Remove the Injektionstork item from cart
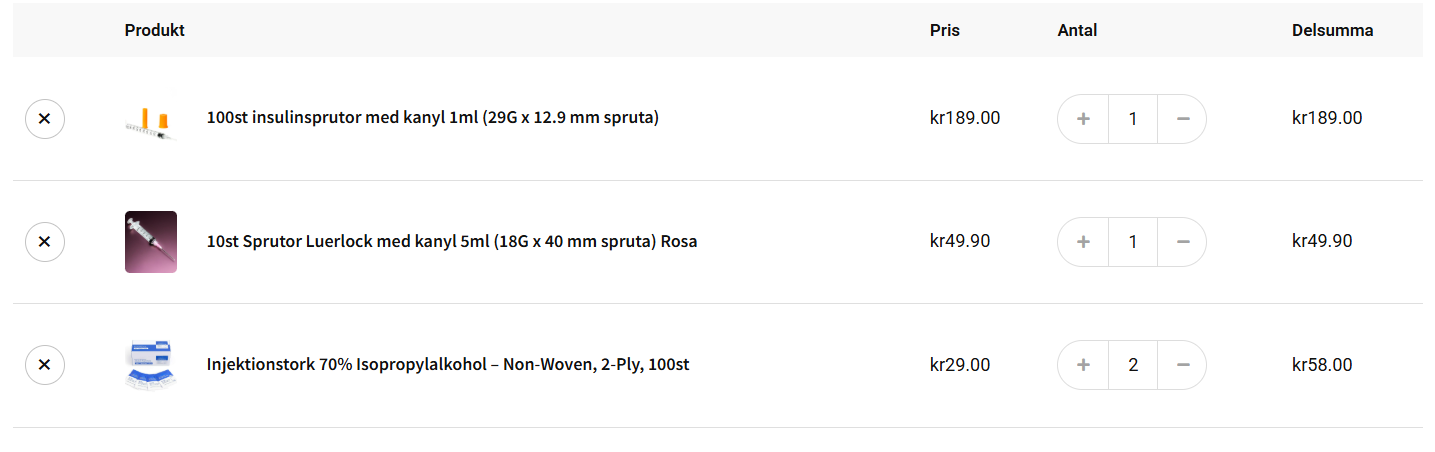The height and width of the screenshot is (452, 1435). point(44,365)
